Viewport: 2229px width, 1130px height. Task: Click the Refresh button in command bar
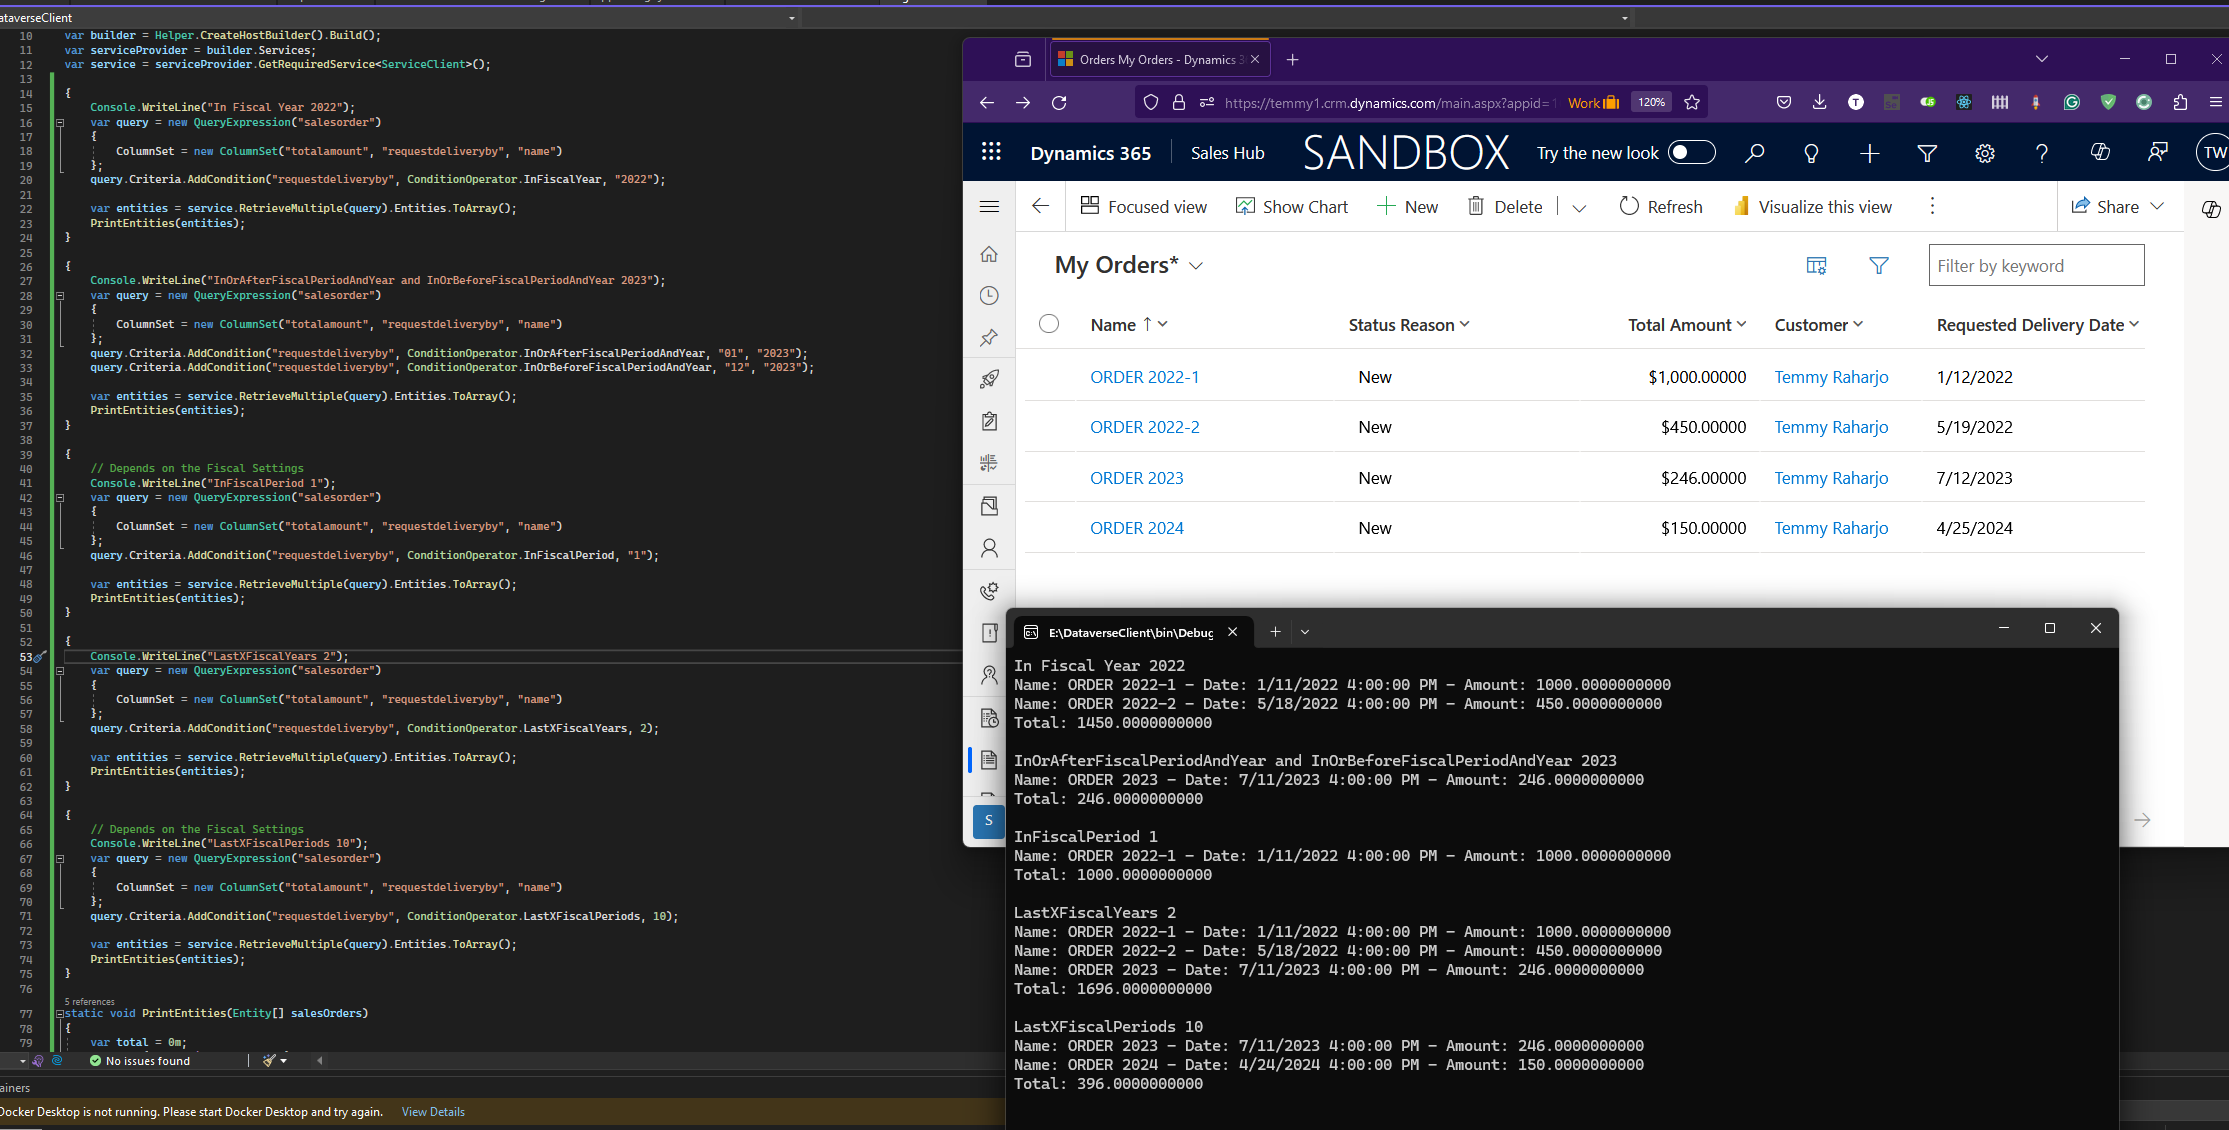point(1661,206)
